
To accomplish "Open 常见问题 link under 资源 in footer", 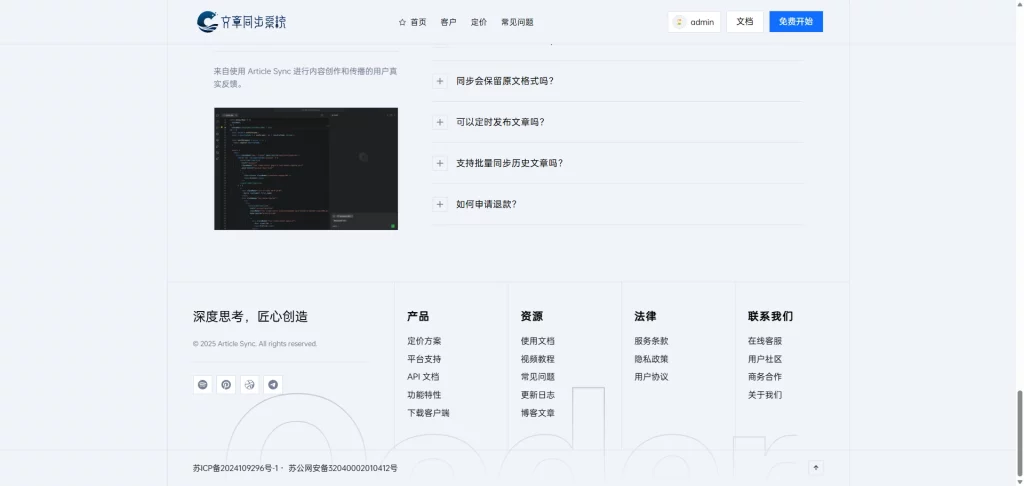I will coord(537,377).
